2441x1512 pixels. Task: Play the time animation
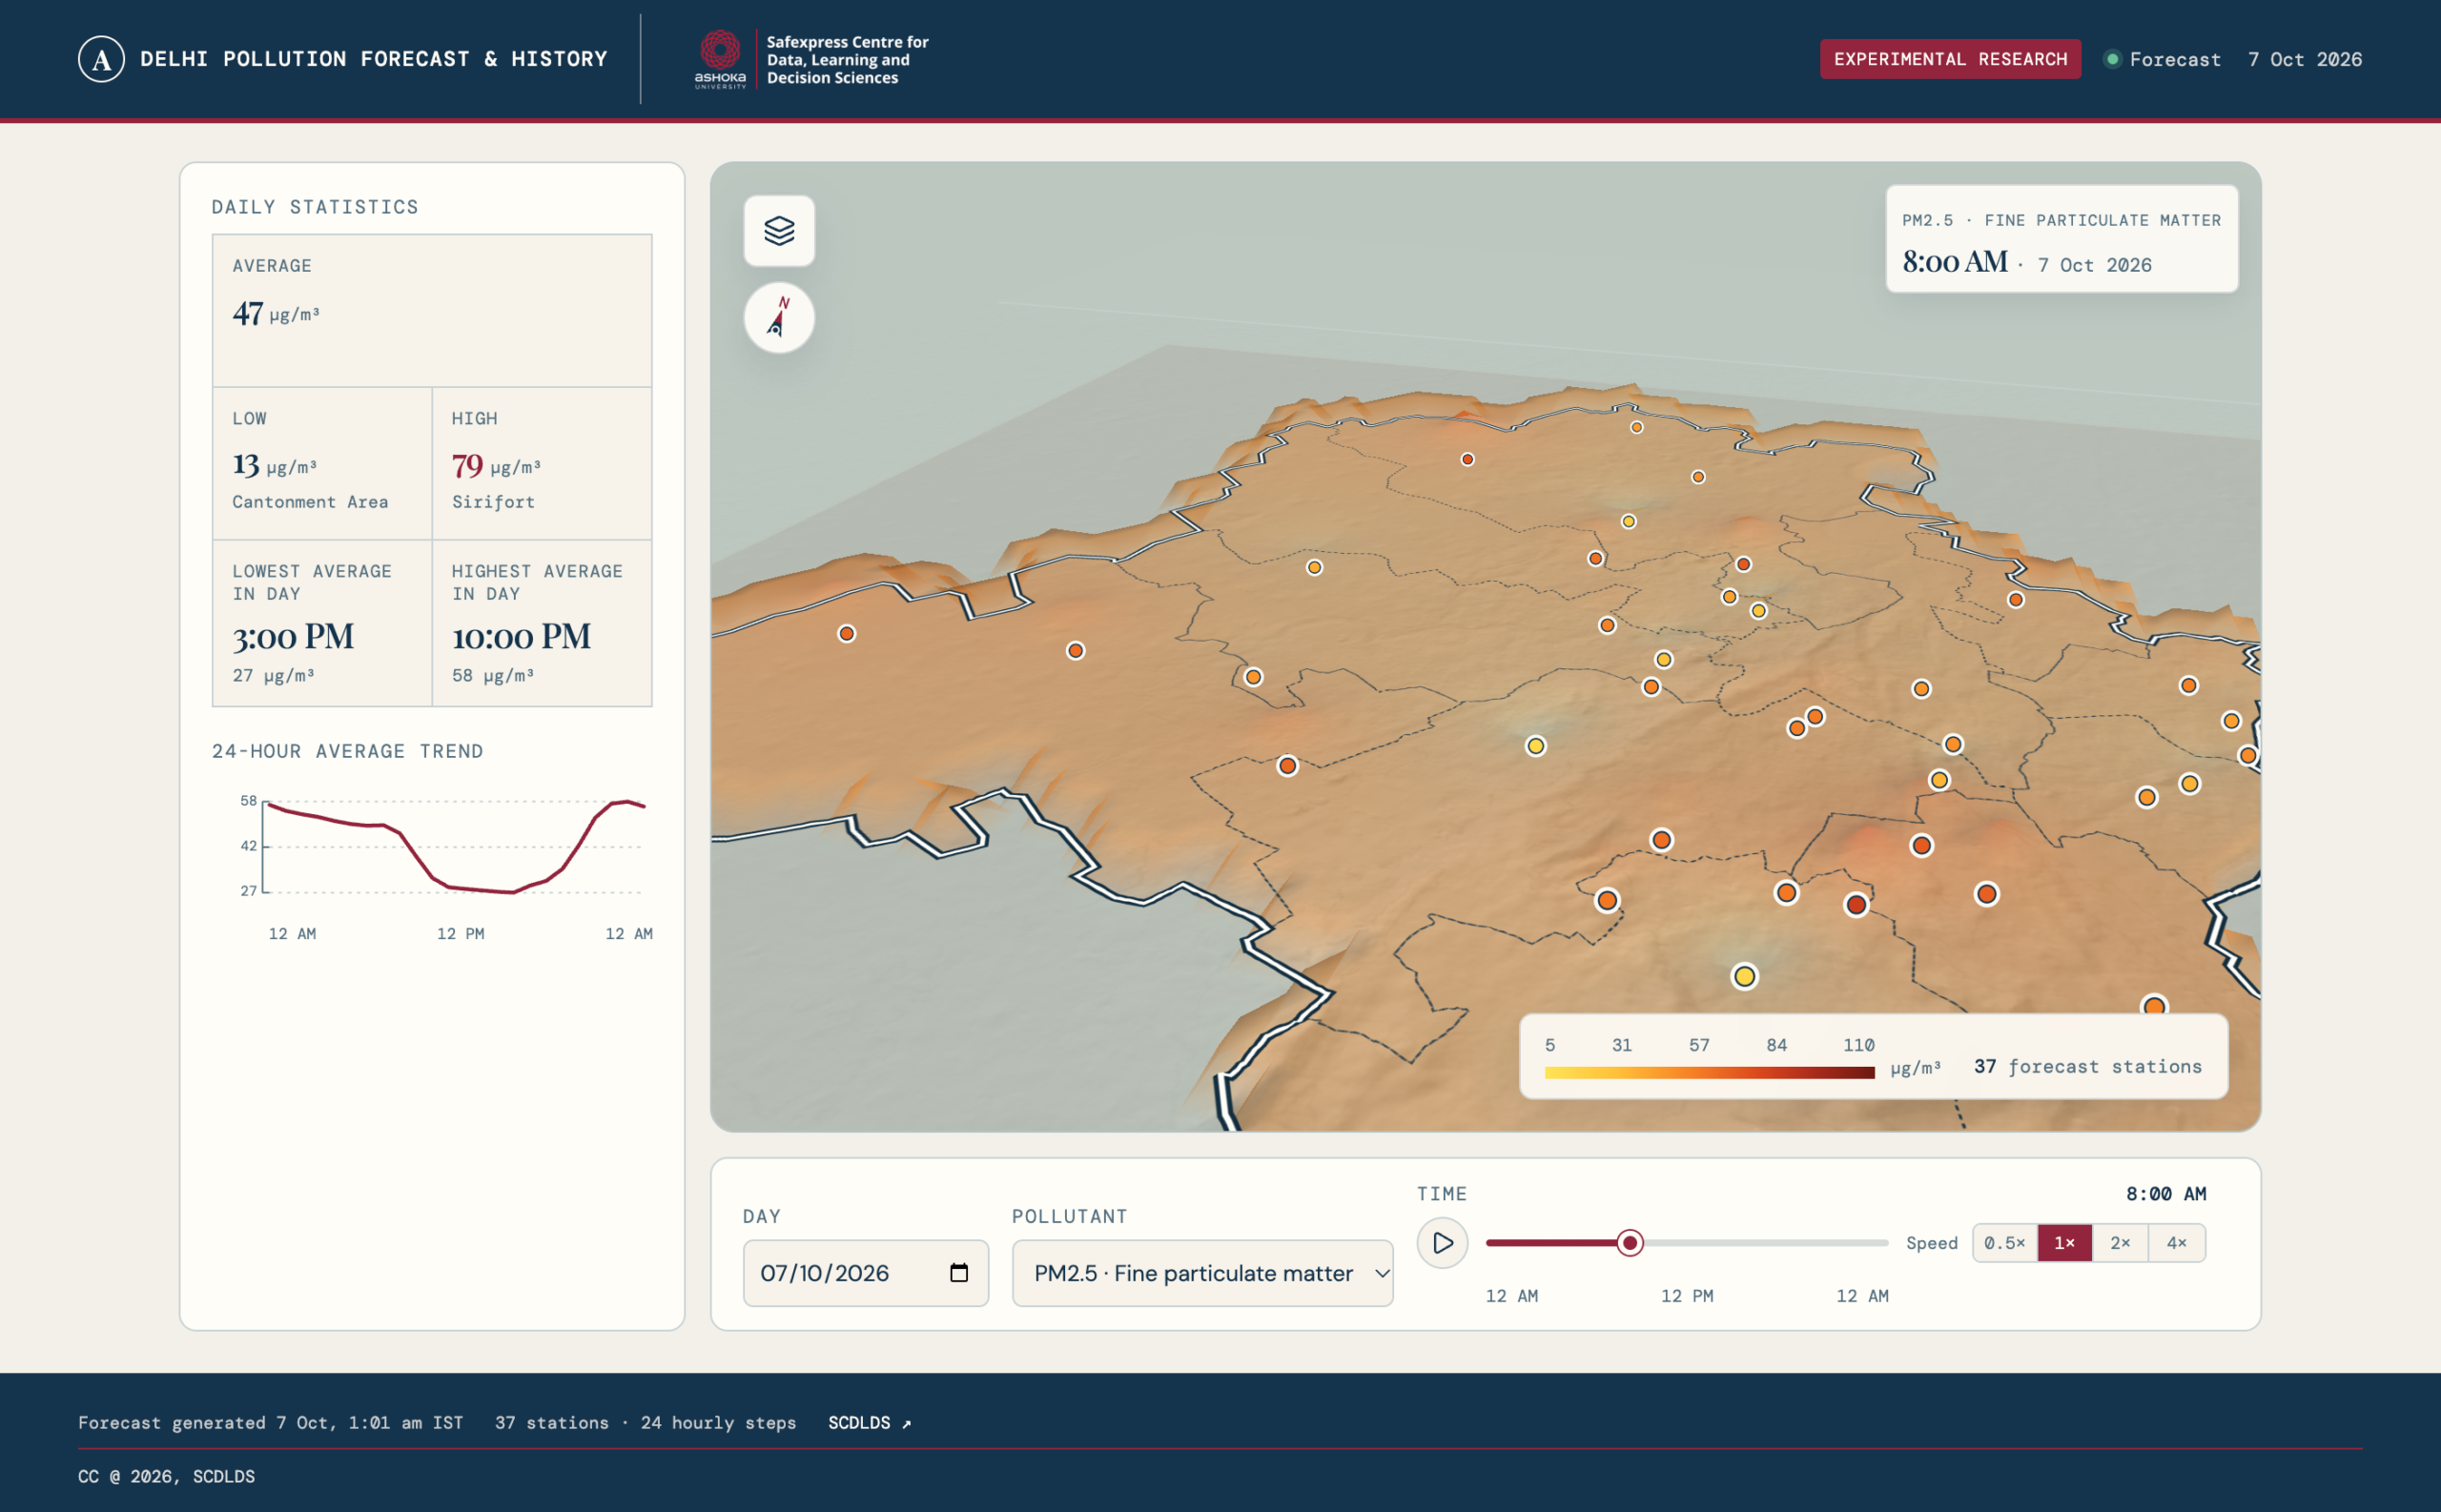(x=1442, y=1243)
